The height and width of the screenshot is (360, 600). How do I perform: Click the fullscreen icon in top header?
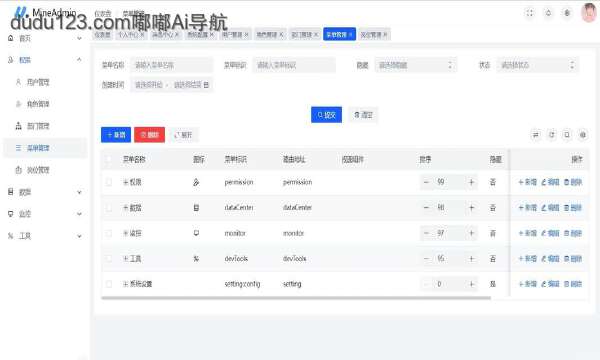pos(530,13)
